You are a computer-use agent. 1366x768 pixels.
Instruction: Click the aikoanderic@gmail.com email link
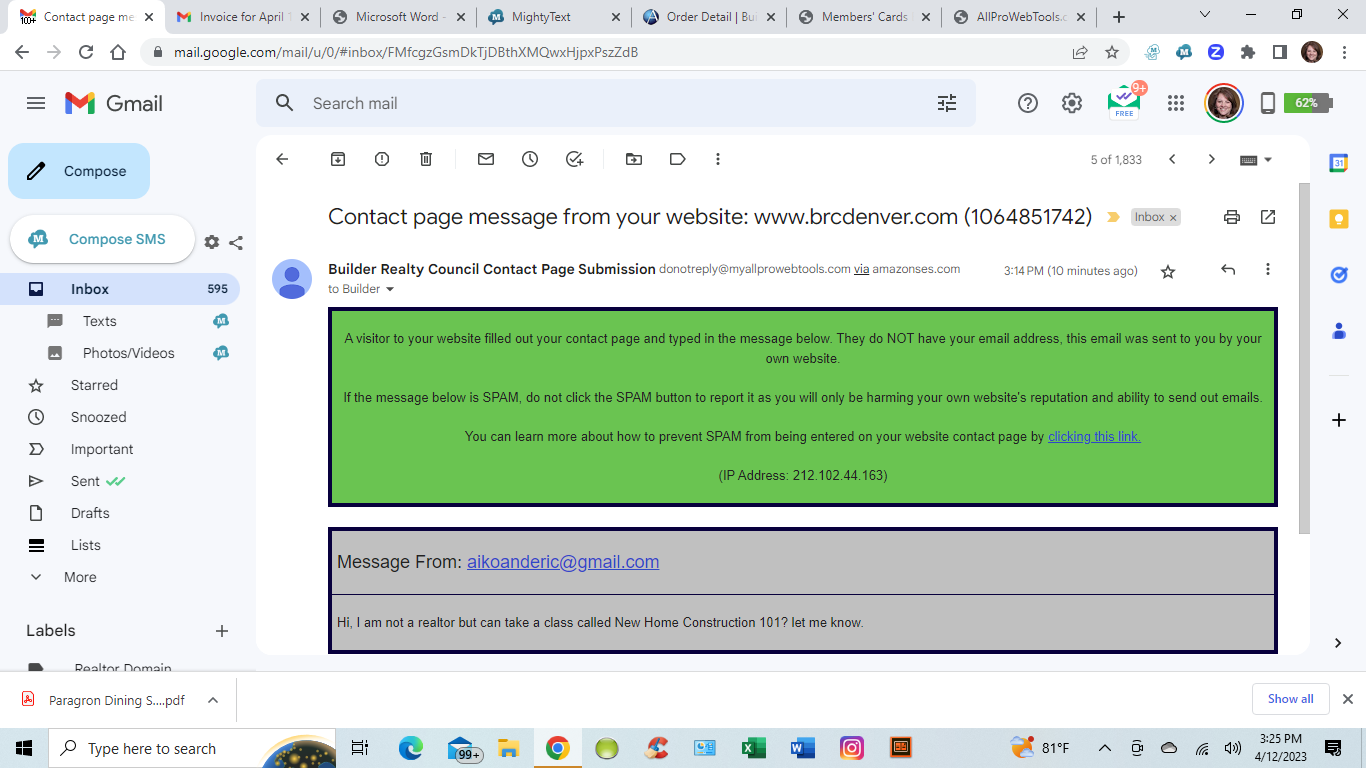pos(563,562)
